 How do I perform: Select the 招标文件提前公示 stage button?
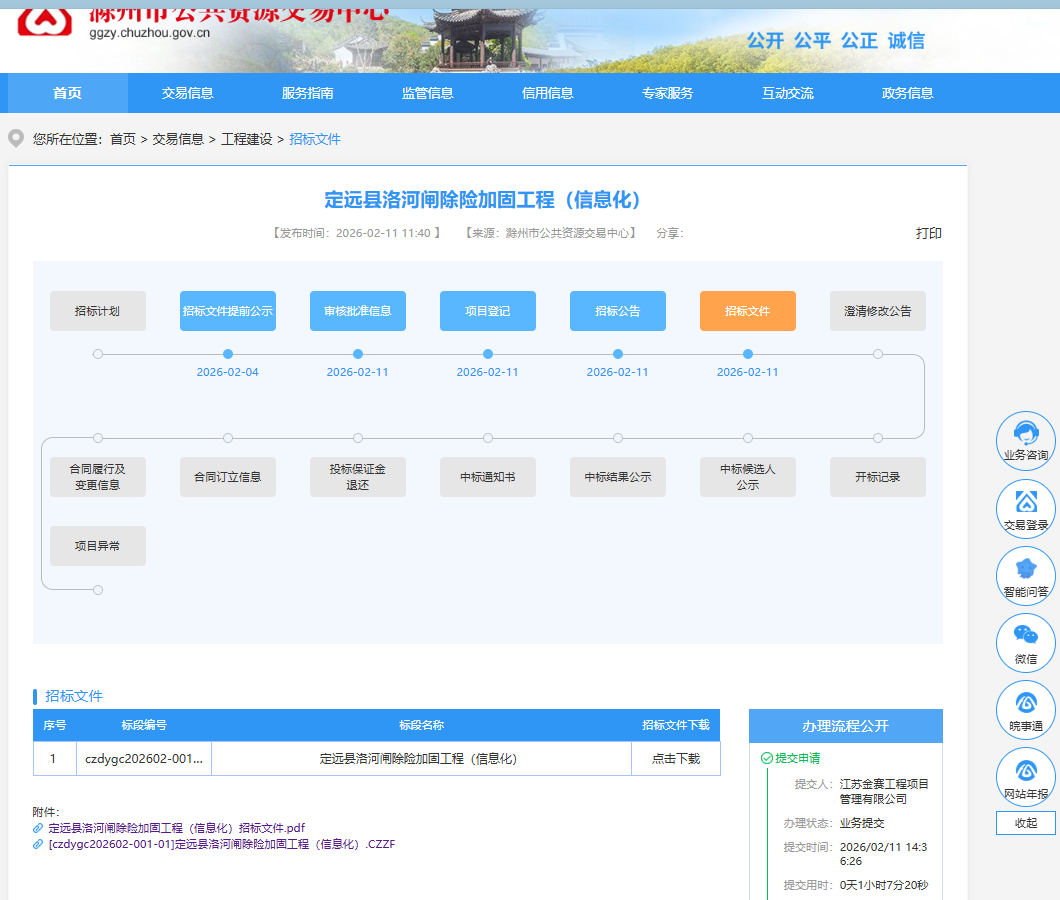point(228,311)
